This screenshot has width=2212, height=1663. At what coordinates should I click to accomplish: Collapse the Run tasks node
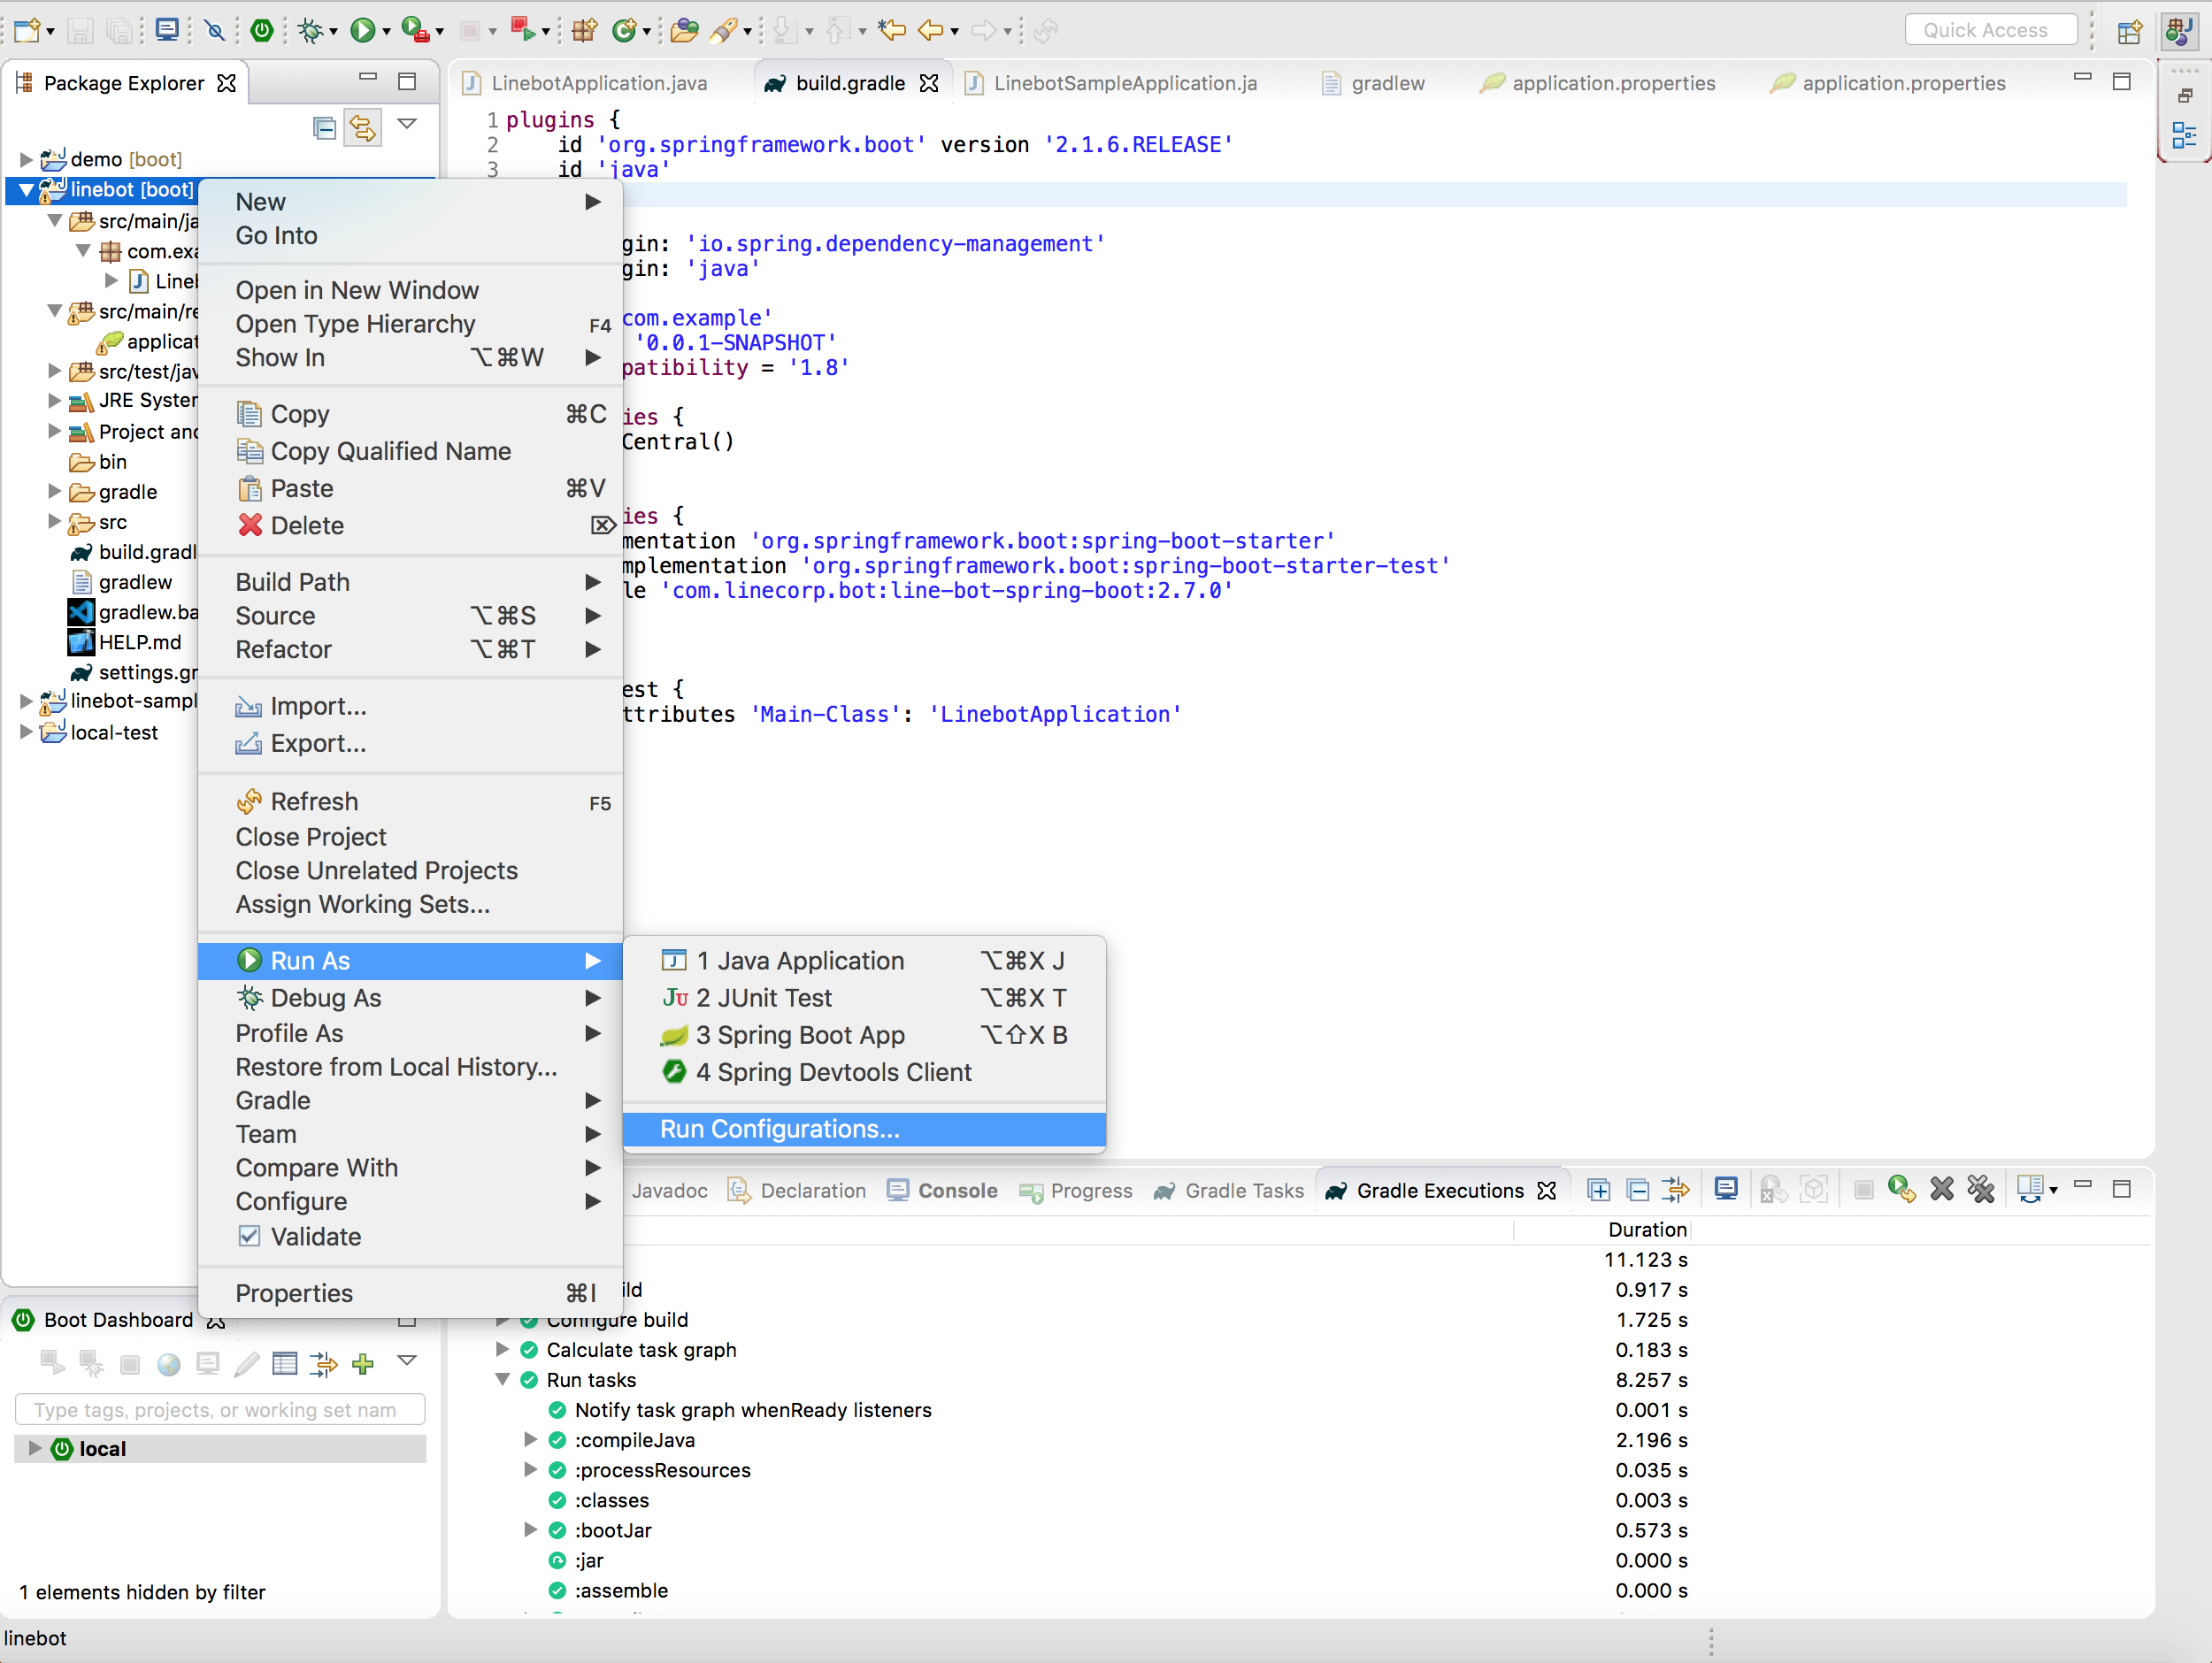pyautogui.click(x=502, y=1380)
